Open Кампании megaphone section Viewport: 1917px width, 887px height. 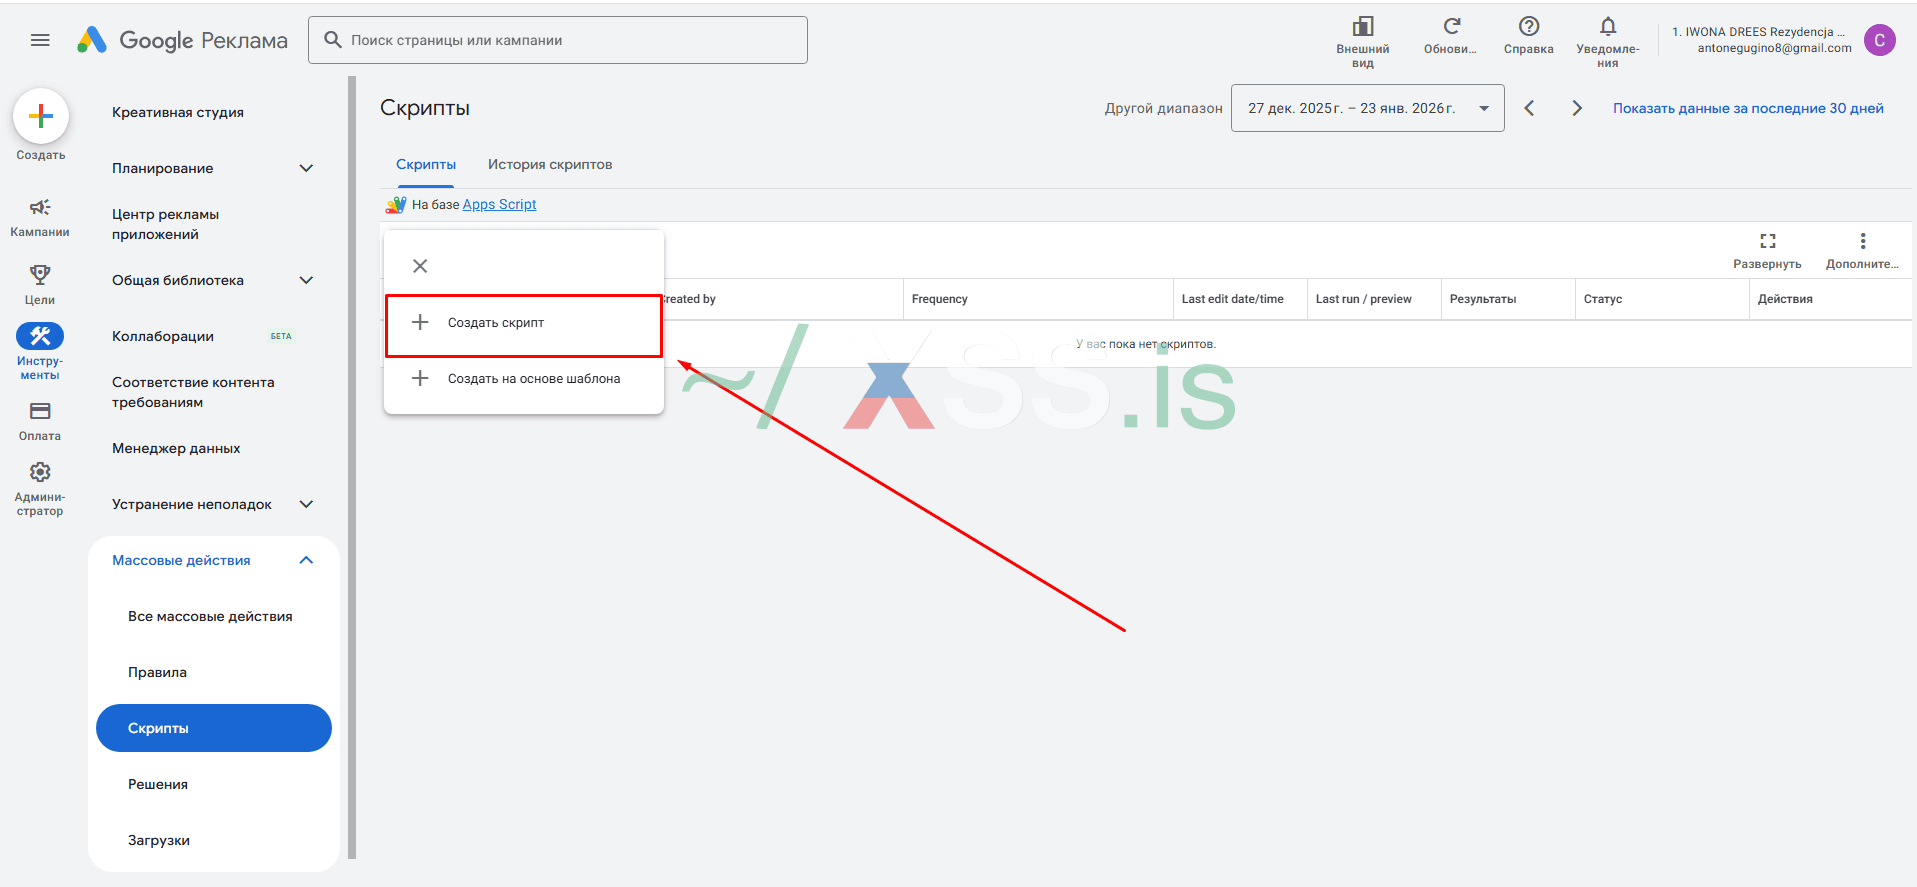coord(40,207)
